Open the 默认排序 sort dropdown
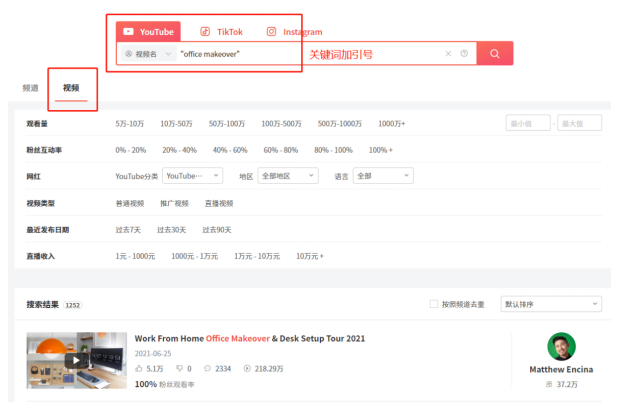The height and width of the screenshot is (411, 639). click(551, 304)
